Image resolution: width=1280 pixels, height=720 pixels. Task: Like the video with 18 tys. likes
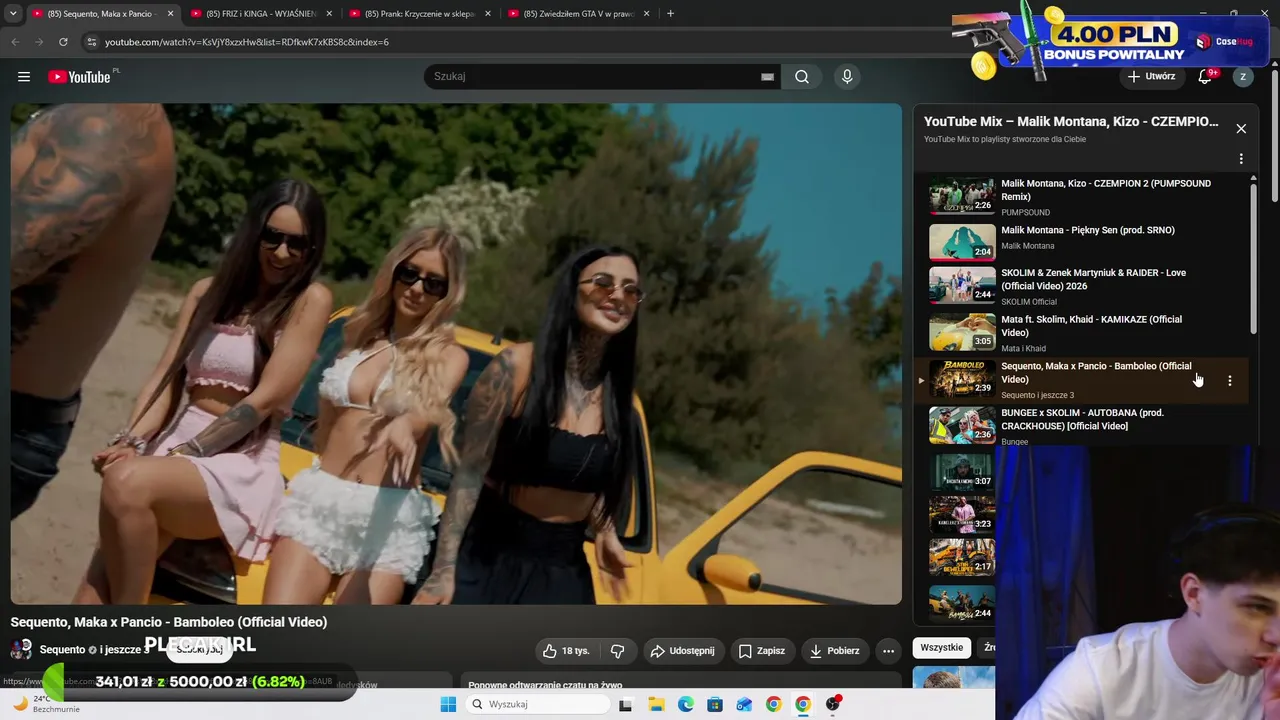566,651
